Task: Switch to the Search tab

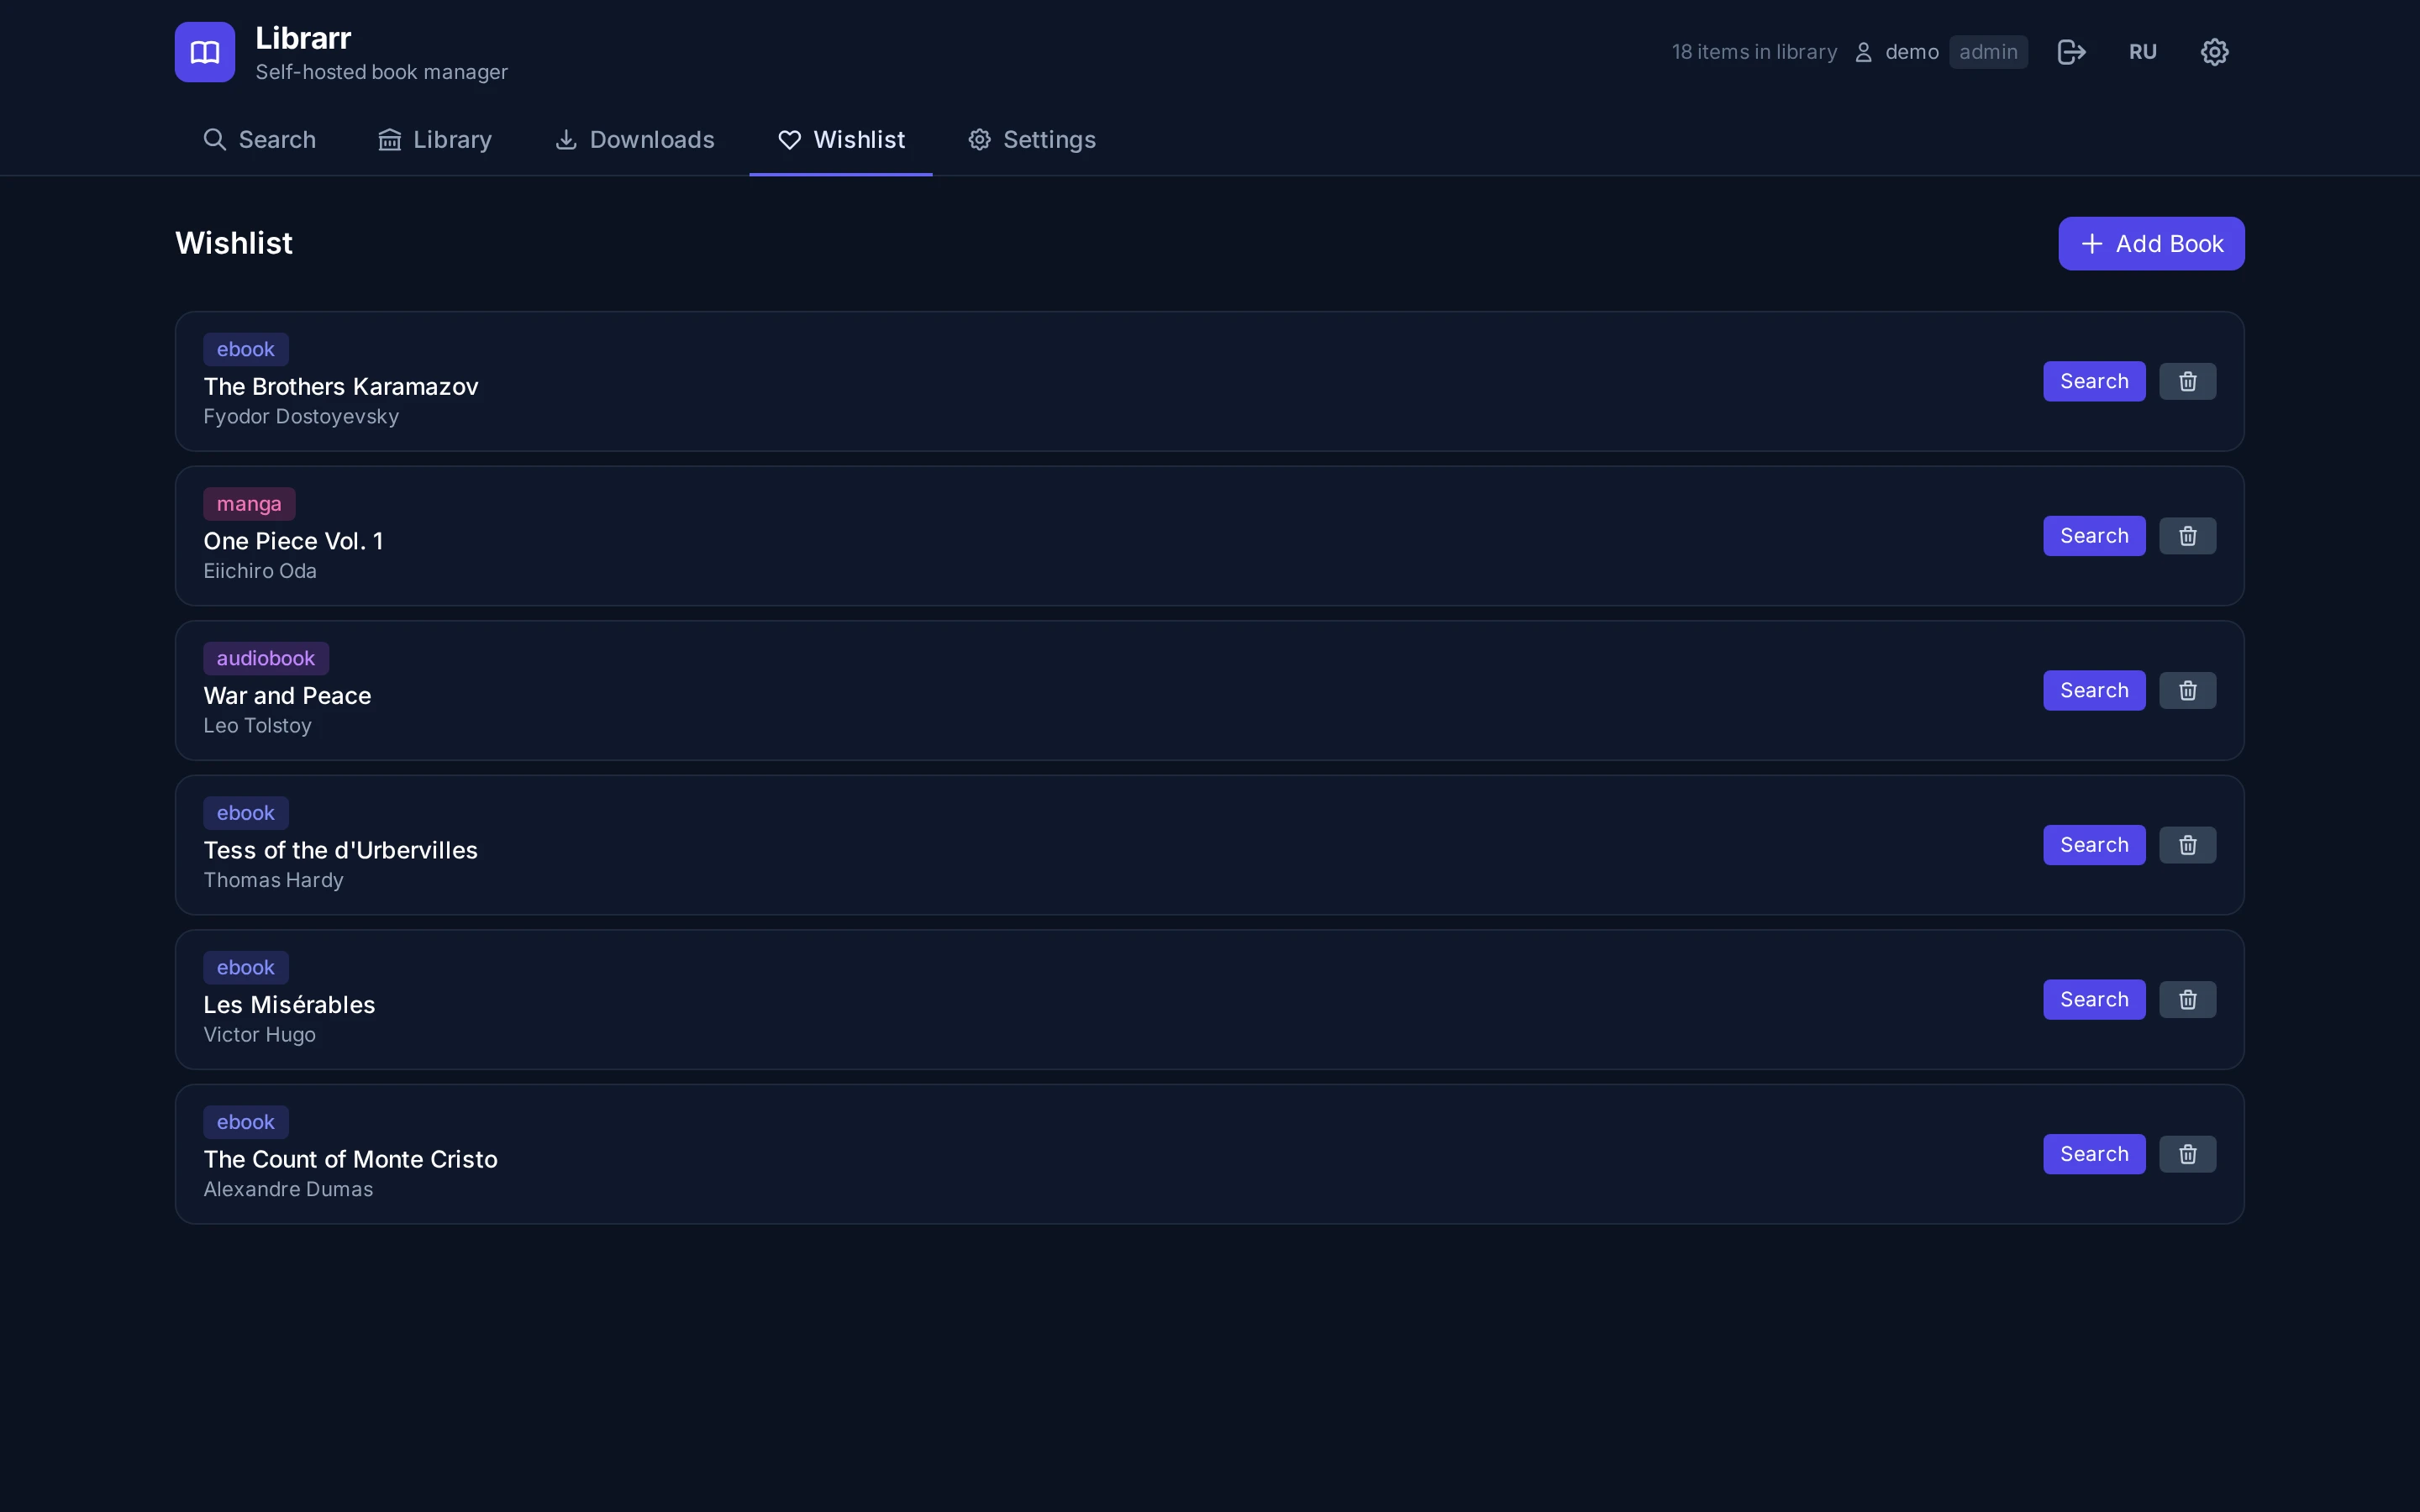Action: tap(259, 140)
